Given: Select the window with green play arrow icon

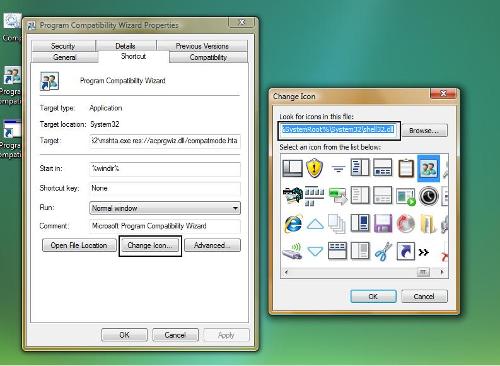Looking at the screenshot, I should point(406,196).
